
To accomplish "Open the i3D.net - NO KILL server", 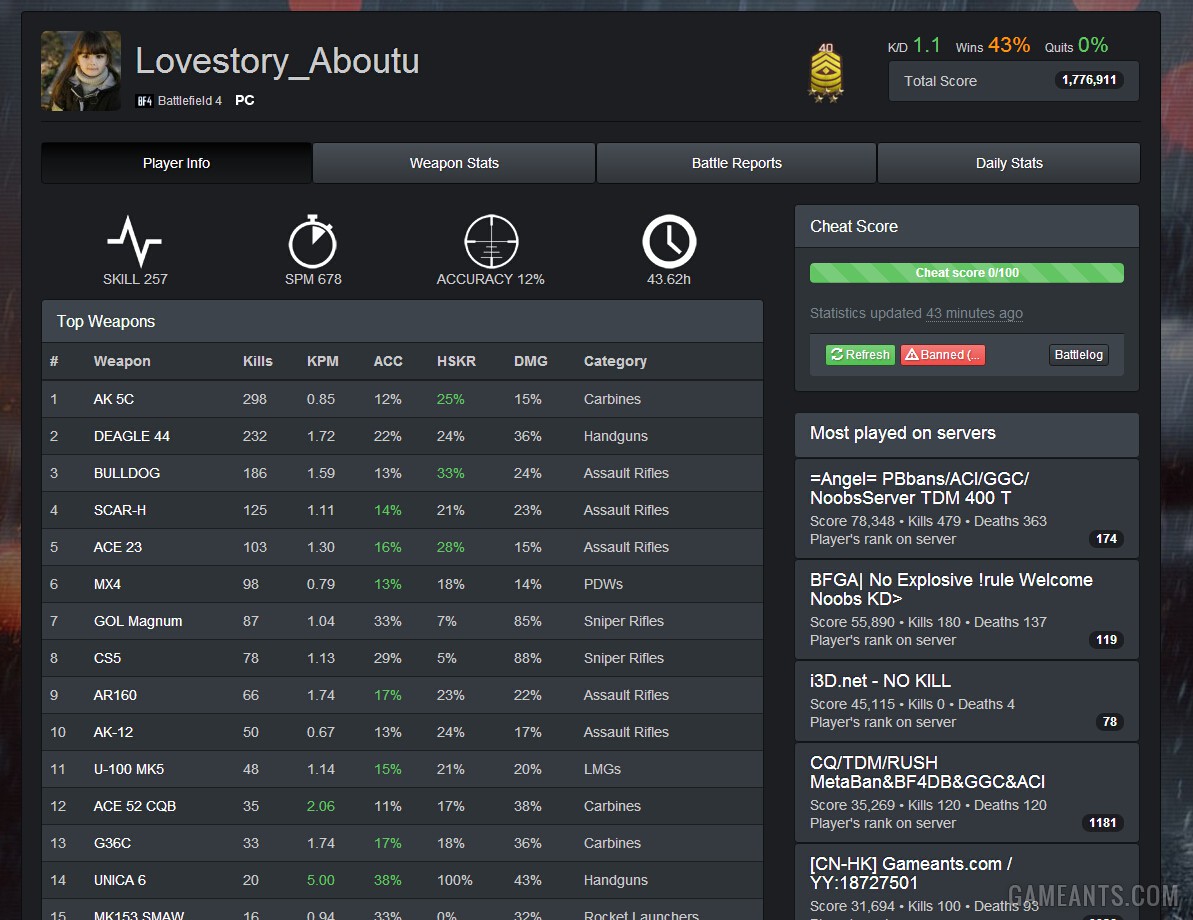I will pos(966,701).
